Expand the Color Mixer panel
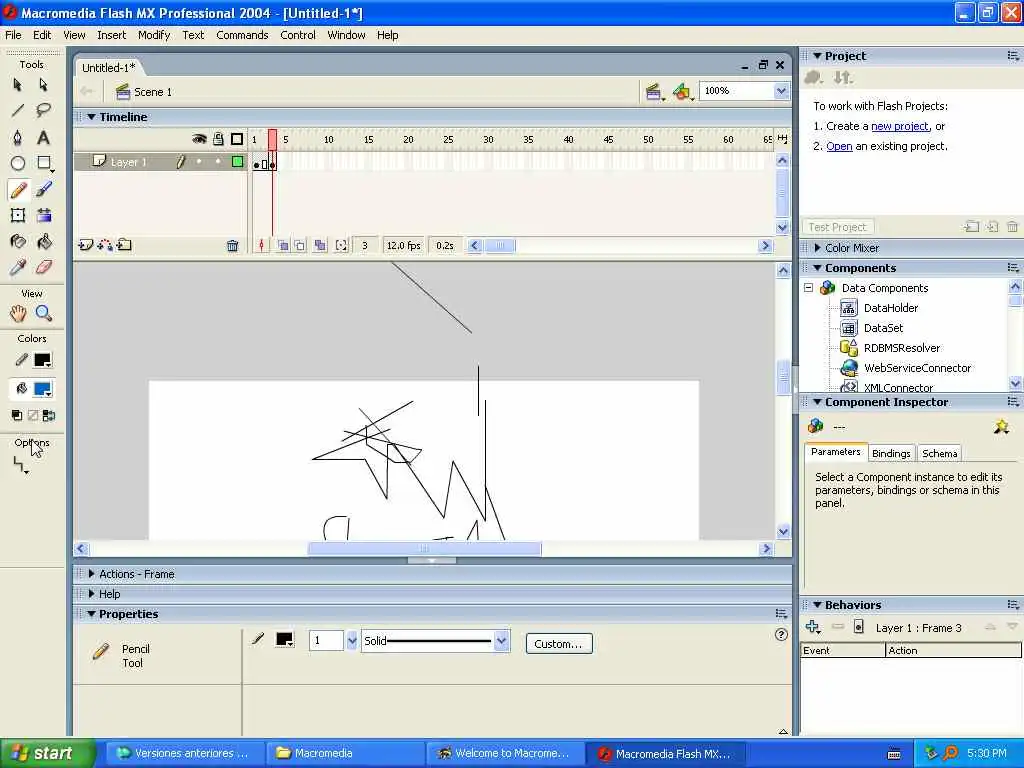Viewport: 1024px width, 768px height. point(817,248)
